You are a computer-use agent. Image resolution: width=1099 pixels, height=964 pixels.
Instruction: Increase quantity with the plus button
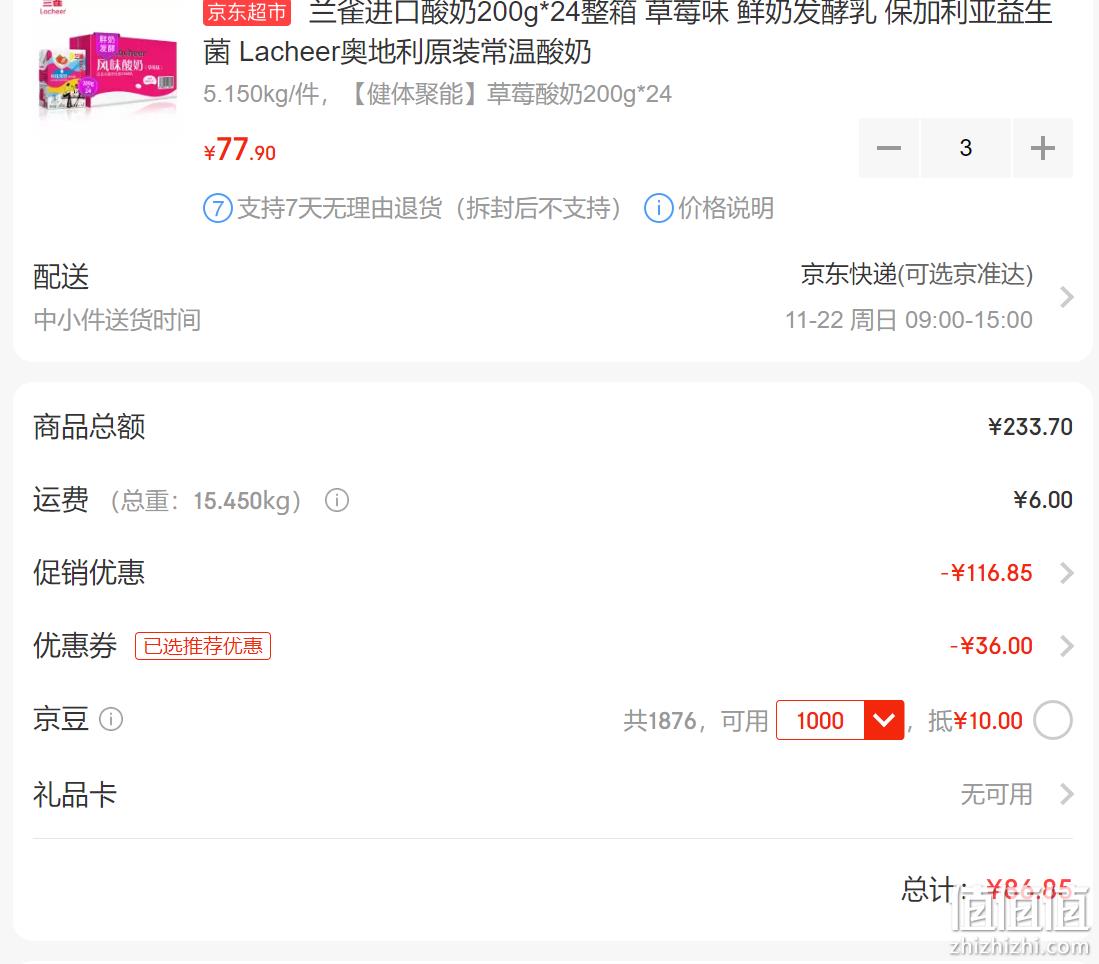coord(1042,148)
